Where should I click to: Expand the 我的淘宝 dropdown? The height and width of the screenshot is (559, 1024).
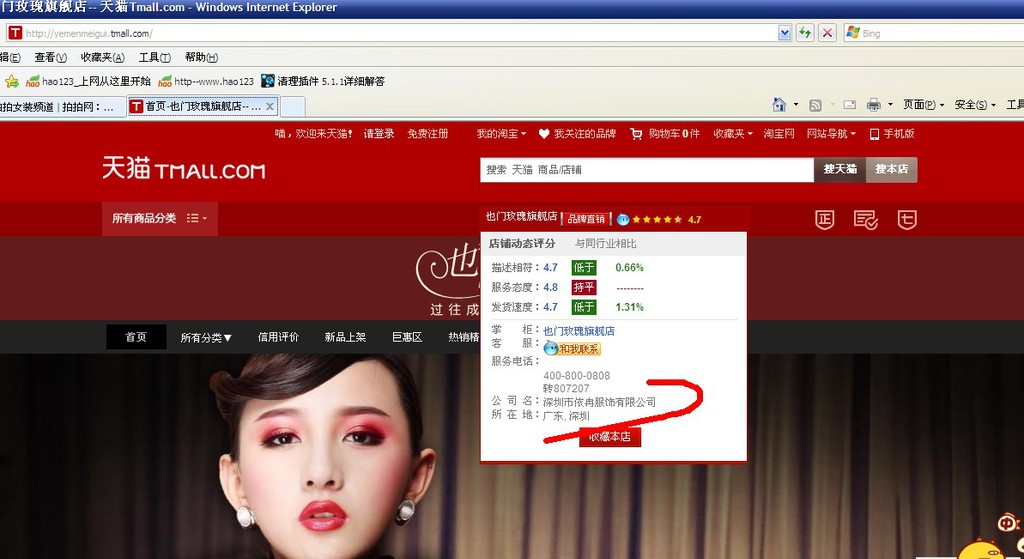[501, 134]
